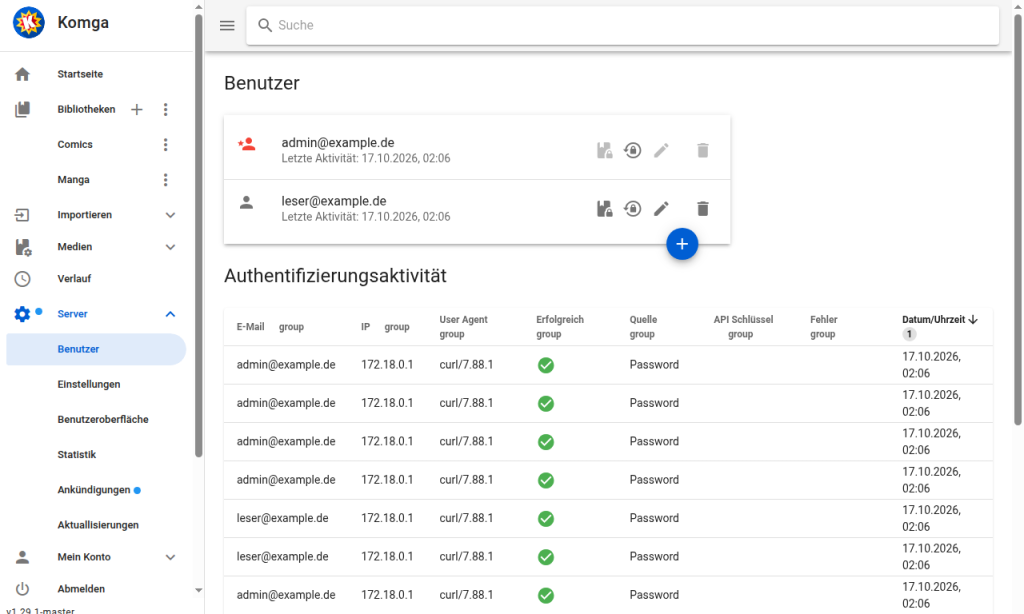Click the first row's 172.18.0.1 cell
This screenshot has height=614, width=1024.
pos(387,365)
